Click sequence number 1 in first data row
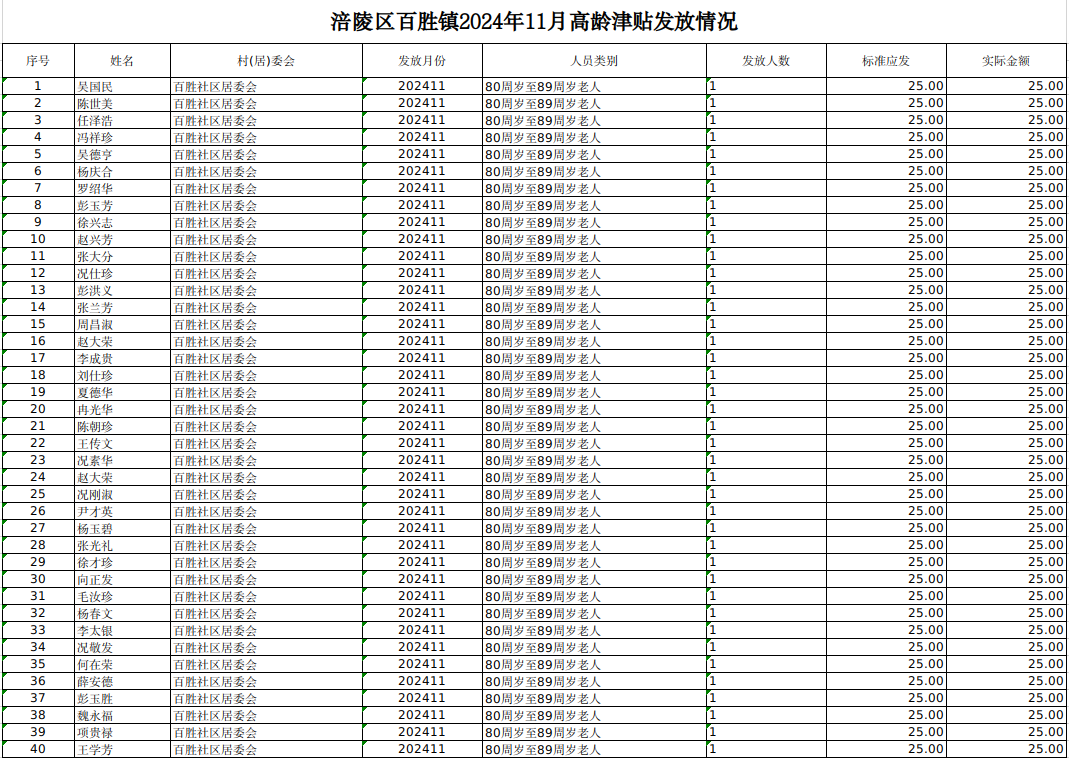The height and width of the screenshot is (758, 1069). click(38, 86)
